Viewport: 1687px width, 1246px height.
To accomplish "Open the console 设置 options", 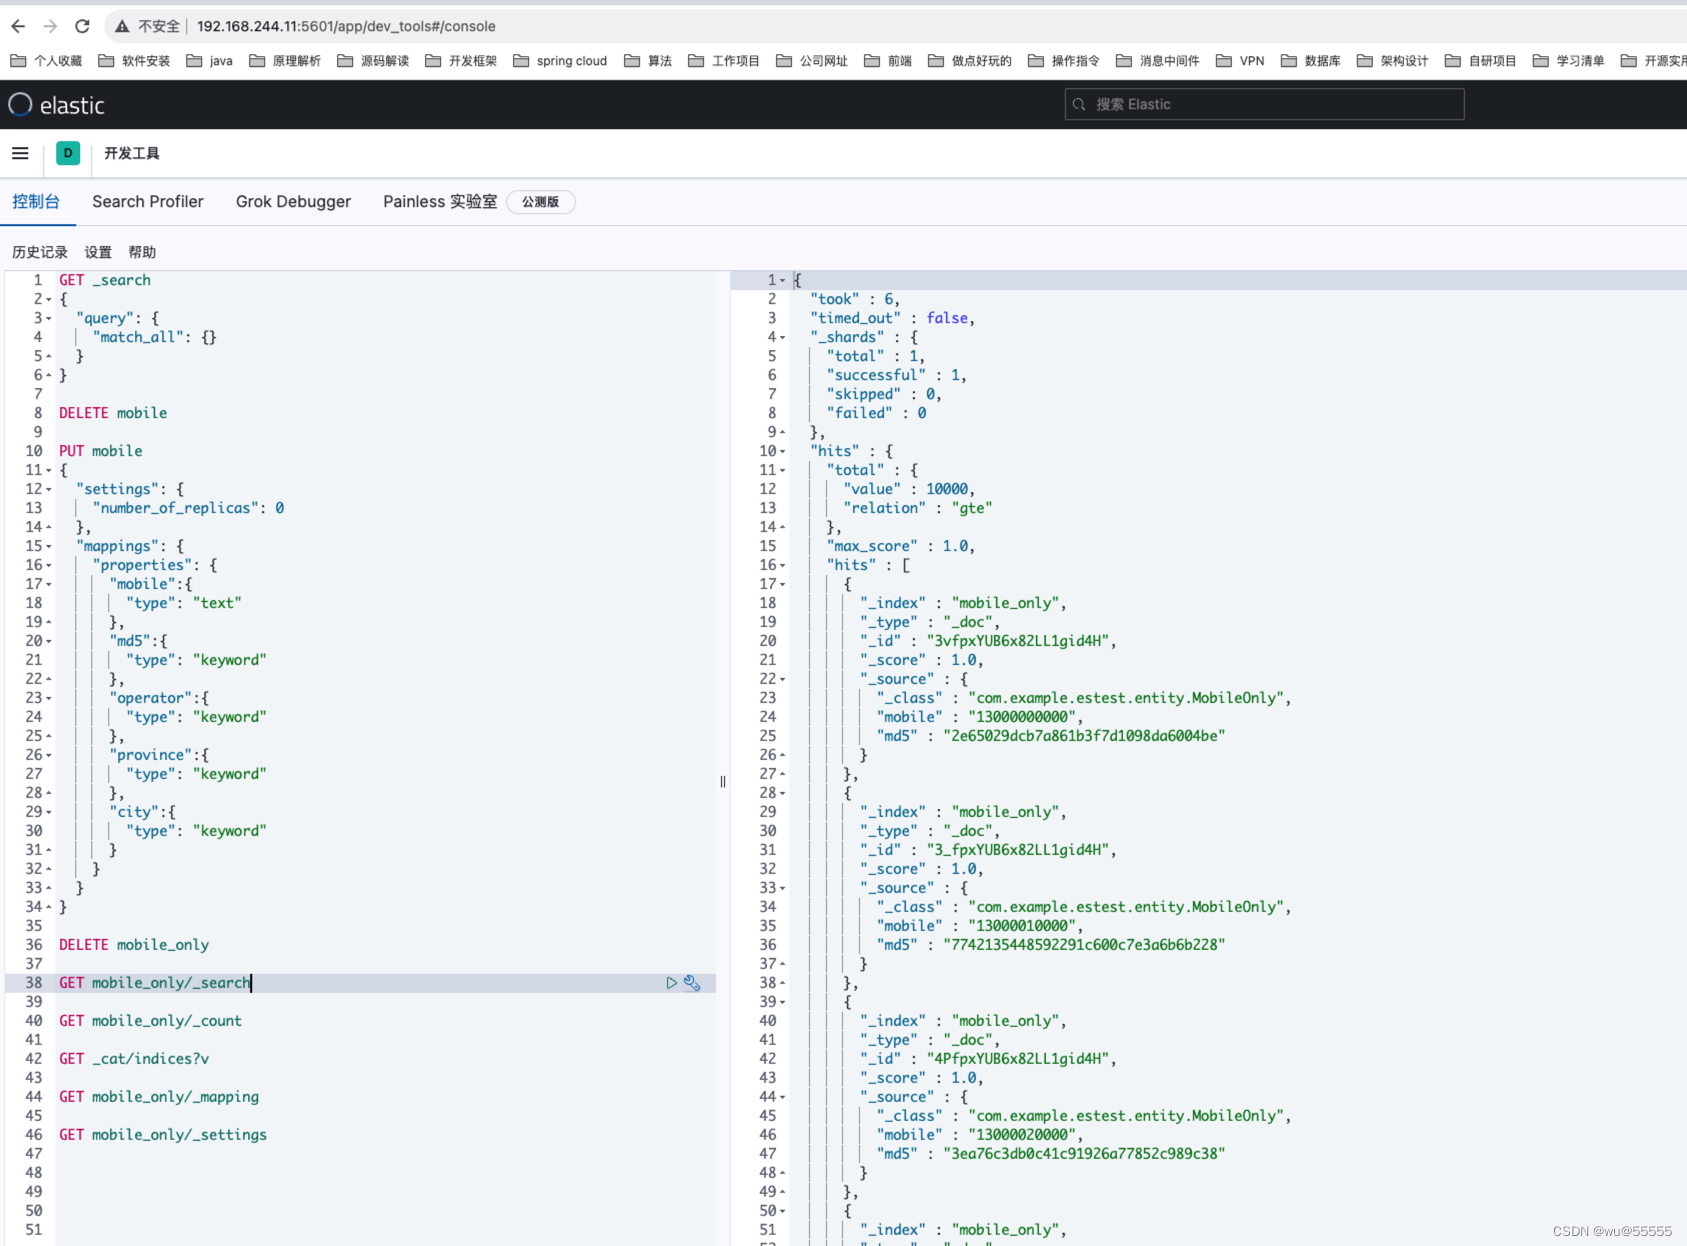I will point(97,252).
